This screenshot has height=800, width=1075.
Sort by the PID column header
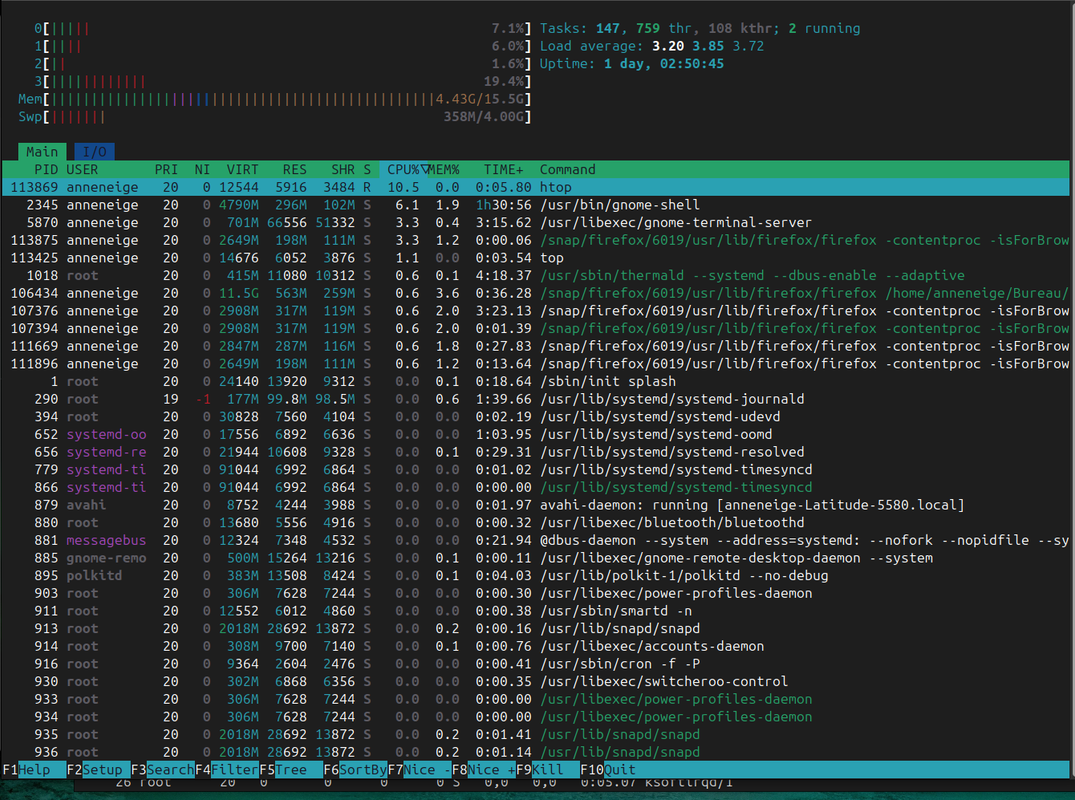tap(46, 169)
